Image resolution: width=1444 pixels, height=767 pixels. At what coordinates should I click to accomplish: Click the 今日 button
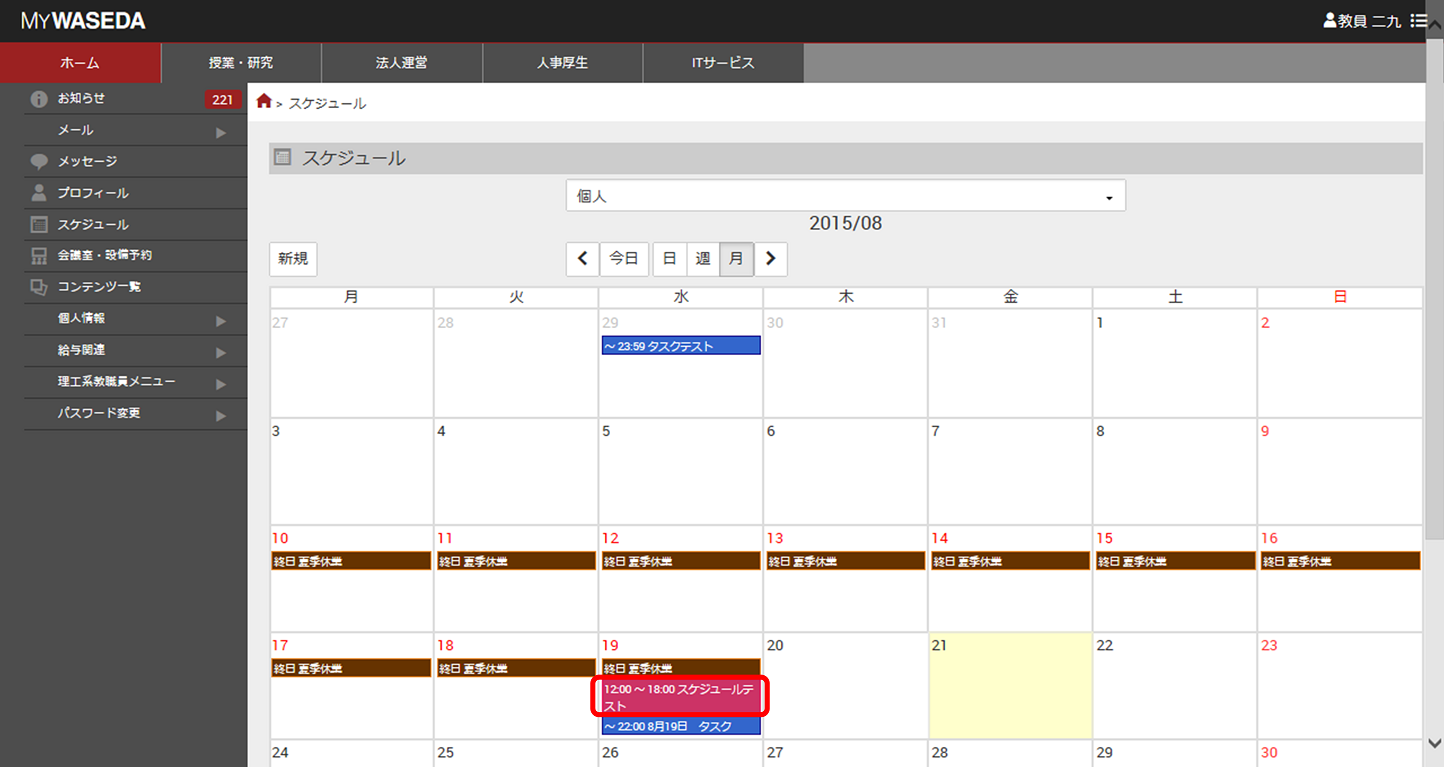(x=624, y=259)
